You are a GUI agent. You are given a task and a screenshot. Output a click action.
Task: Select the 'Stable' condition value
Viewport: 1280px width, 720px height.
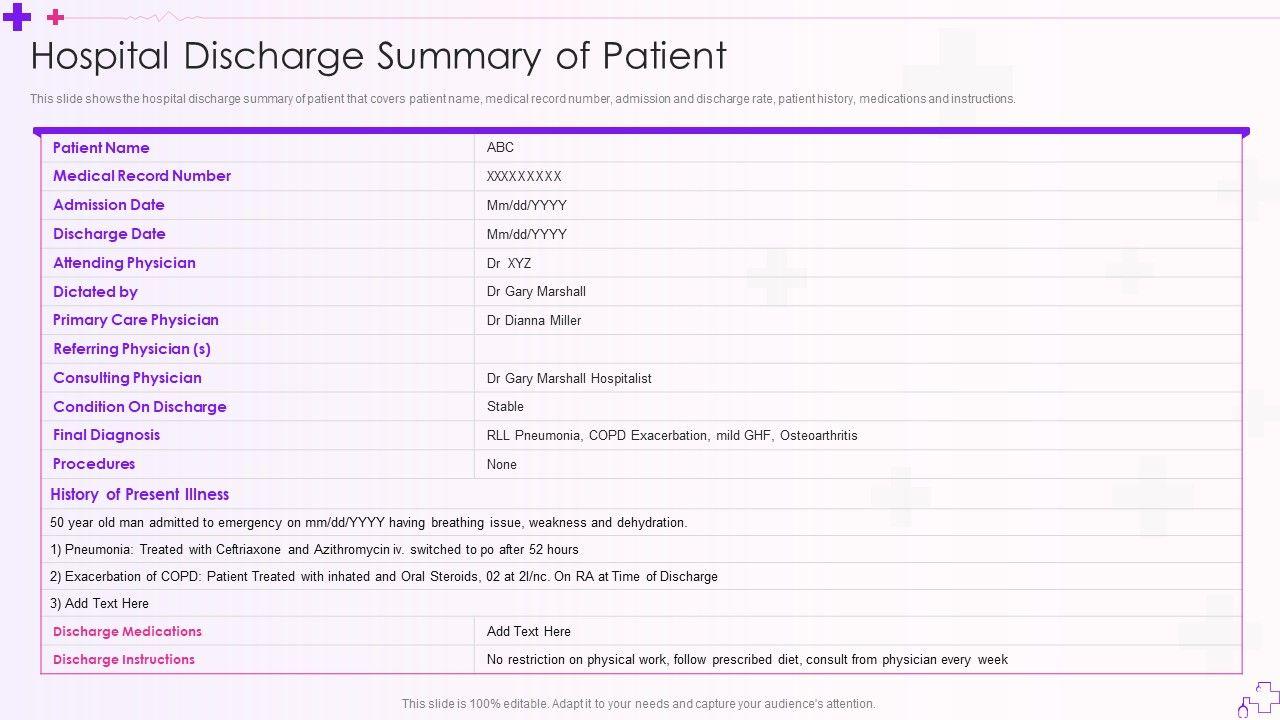point(505,407)
